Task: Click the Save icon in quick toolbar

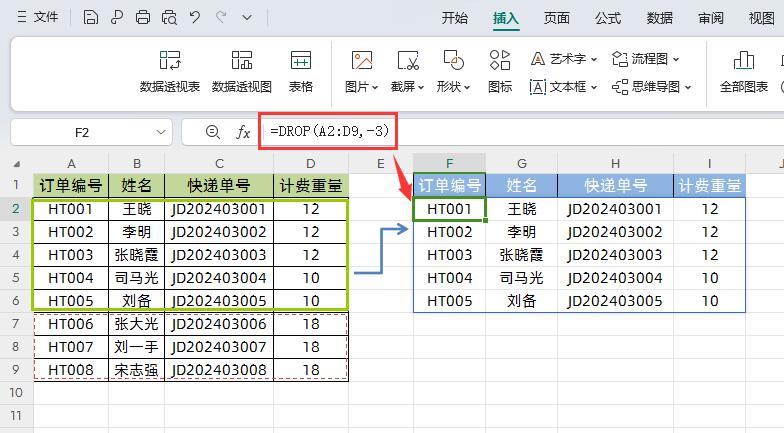Action: [x=90, y=18]
